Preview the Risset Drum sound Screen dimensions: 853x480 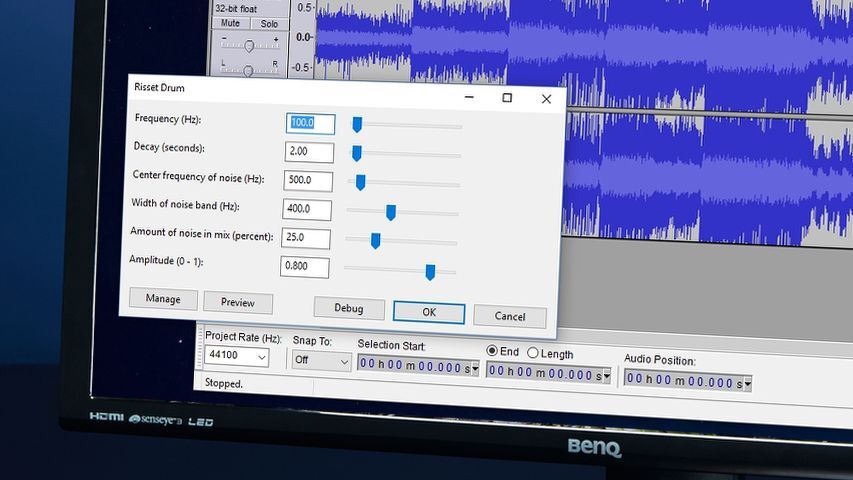(x=238, y=302)
